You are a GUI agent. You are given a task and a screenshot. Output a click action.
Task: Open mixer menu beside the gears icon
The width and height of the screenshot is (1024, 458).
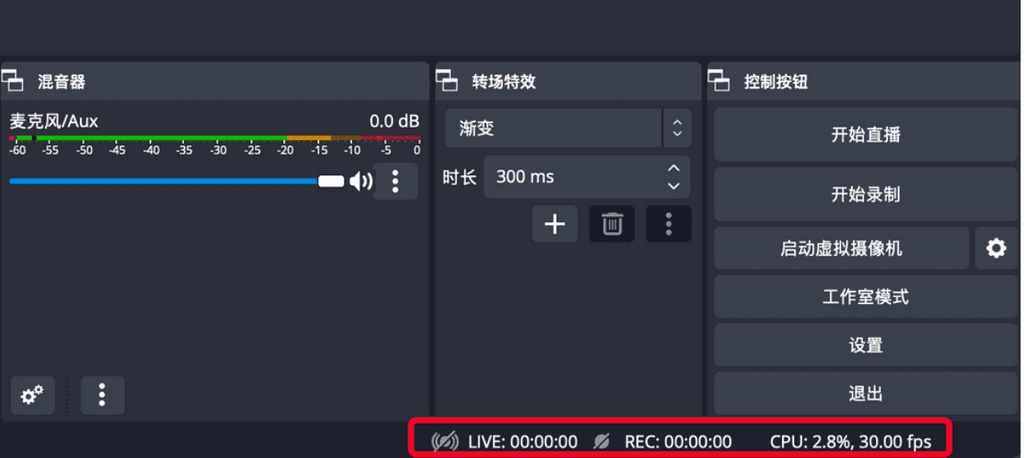102,395
